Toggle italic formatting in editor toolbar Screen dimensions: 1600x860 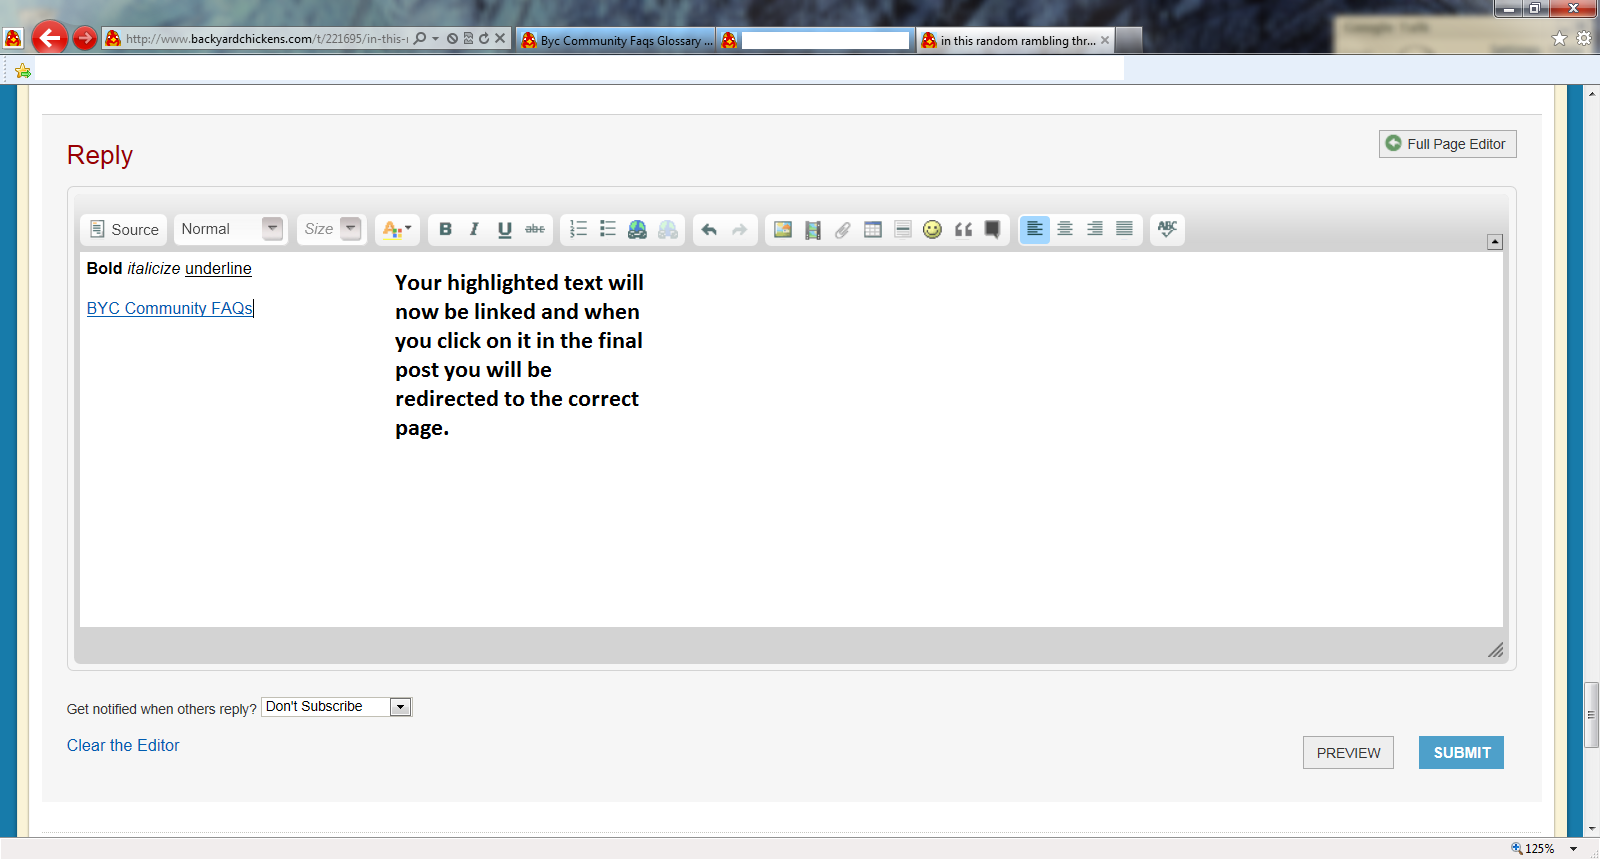[474, 229]
